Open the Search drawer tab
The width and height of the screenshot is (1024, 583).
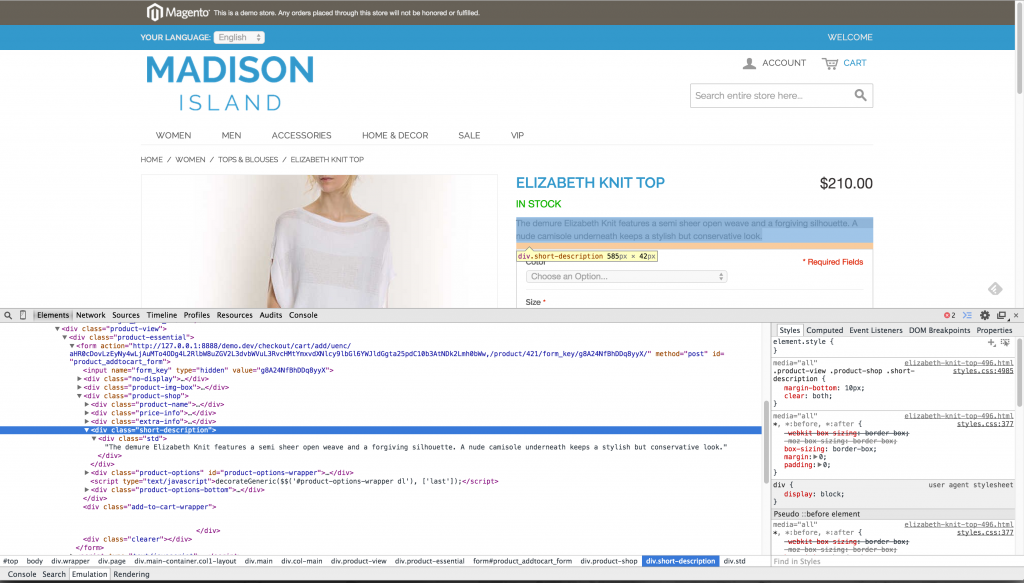pyautogui.click(x=54, y=575)
